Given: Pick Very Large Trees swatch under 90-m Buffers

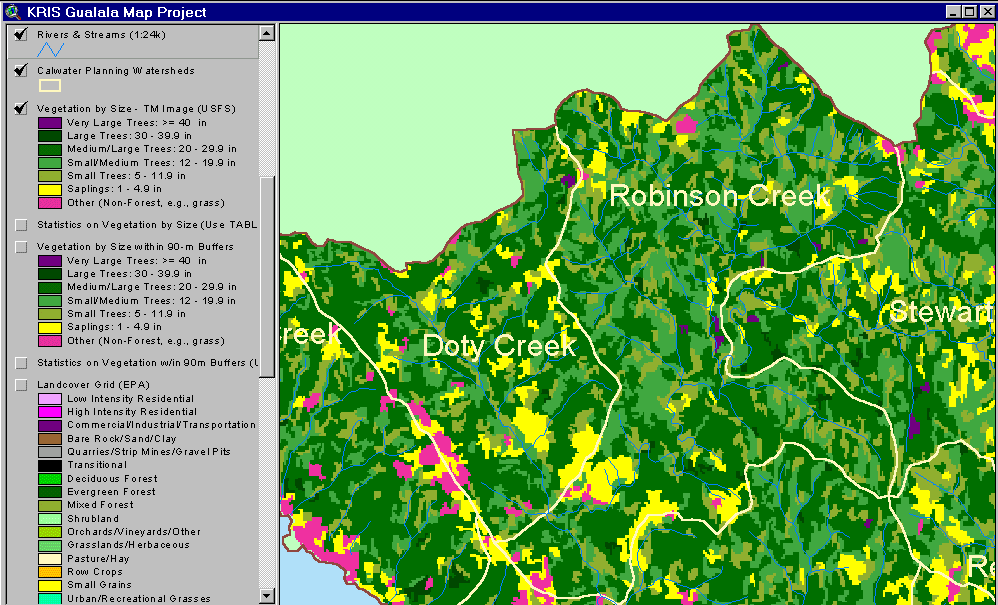Looking at the screenshot, I should point(50,261).
